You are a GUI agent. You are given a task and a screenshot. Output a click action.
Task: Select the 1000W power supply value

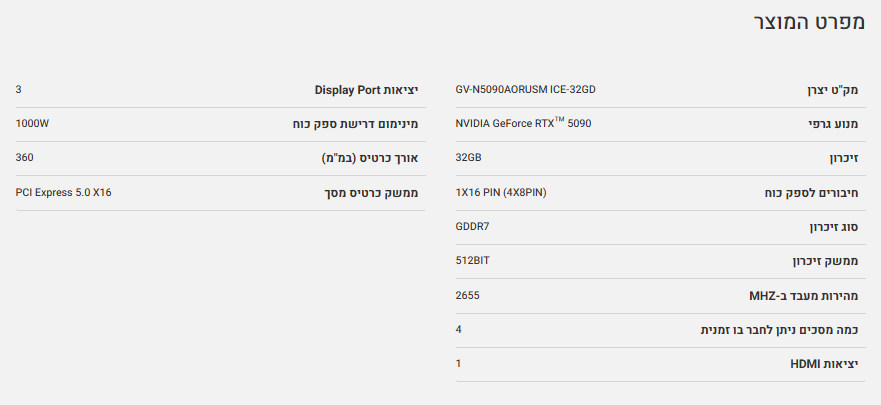(33, 124)
